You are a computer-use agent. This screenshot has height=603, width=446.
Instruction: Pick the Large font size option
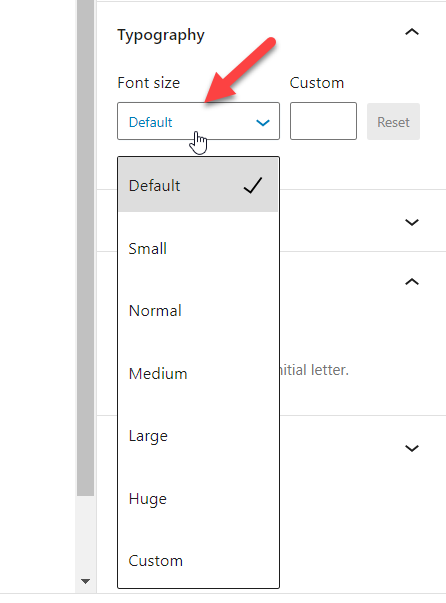[x=198, y=436]
